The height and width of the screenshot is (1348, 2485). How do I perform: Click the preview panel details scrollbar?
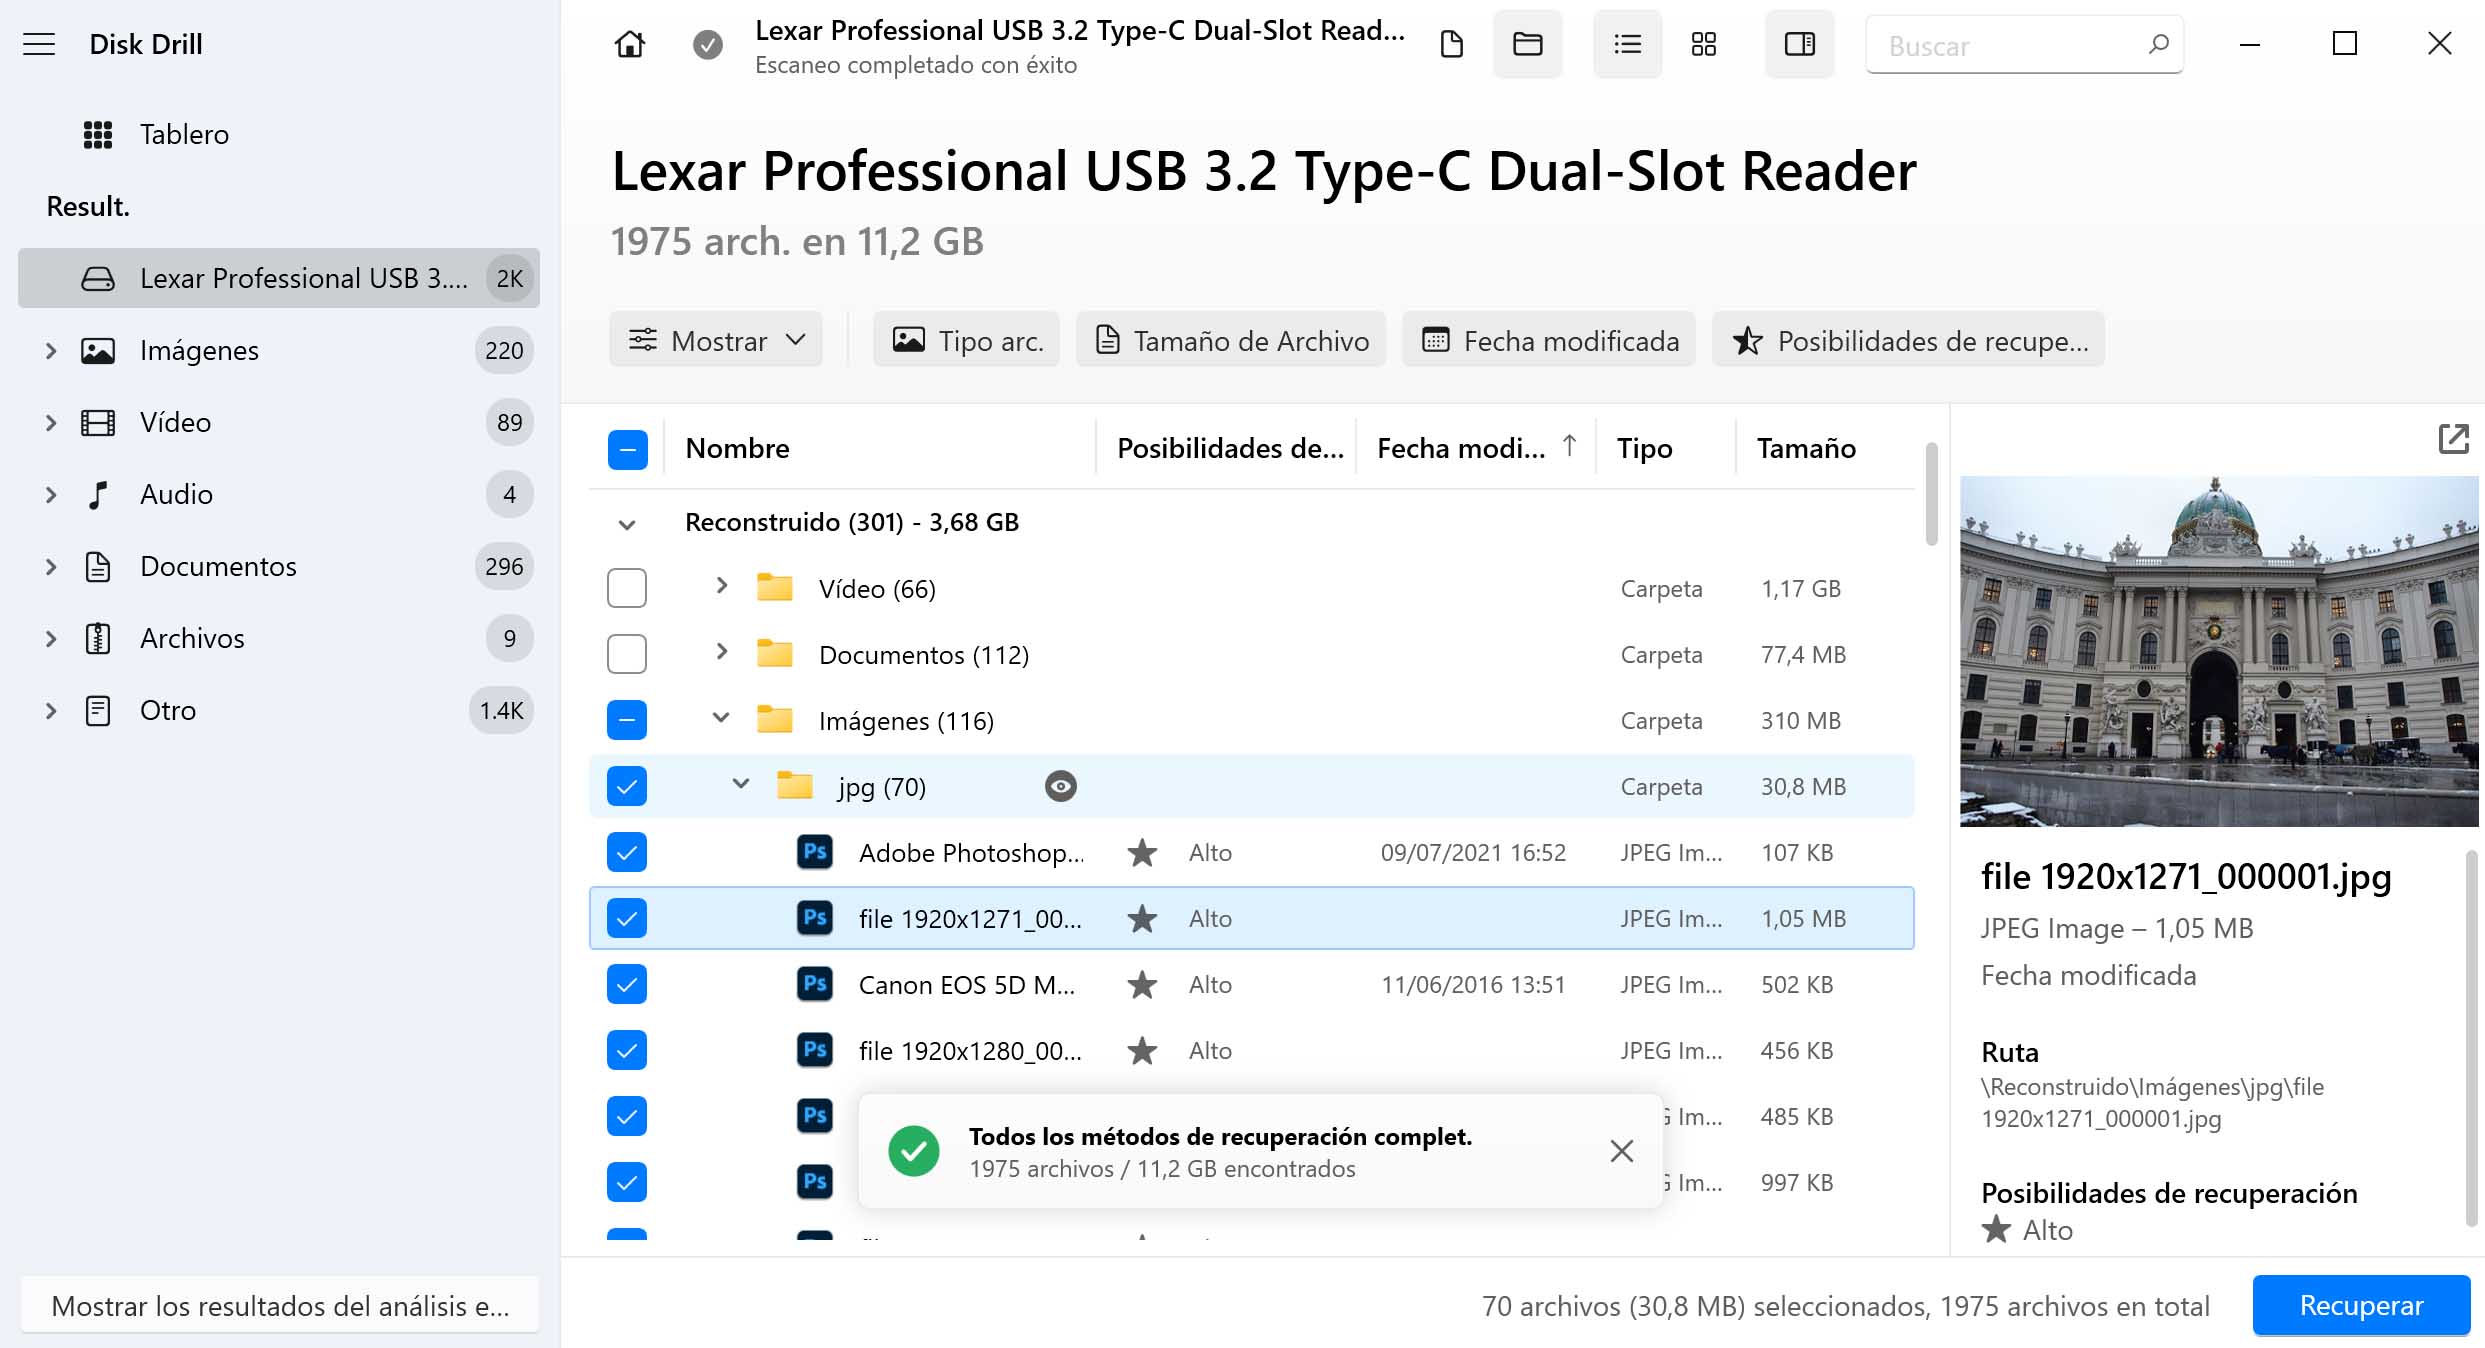point(2470,1038)
